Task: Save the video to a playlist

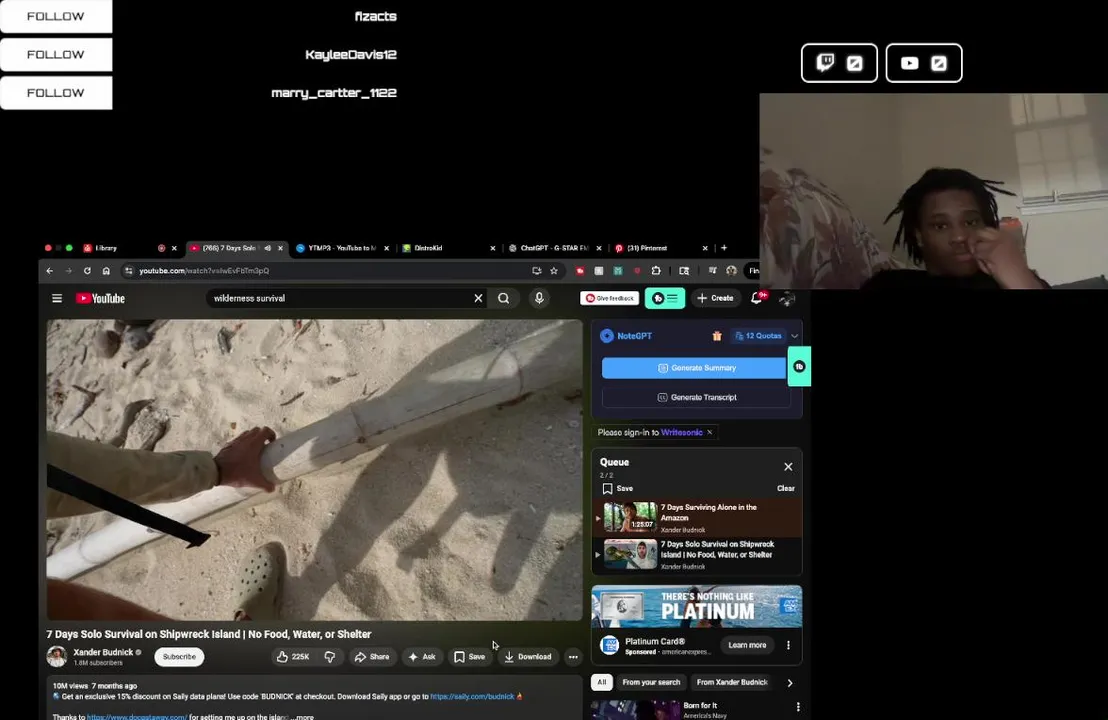Action: [470, 656]
